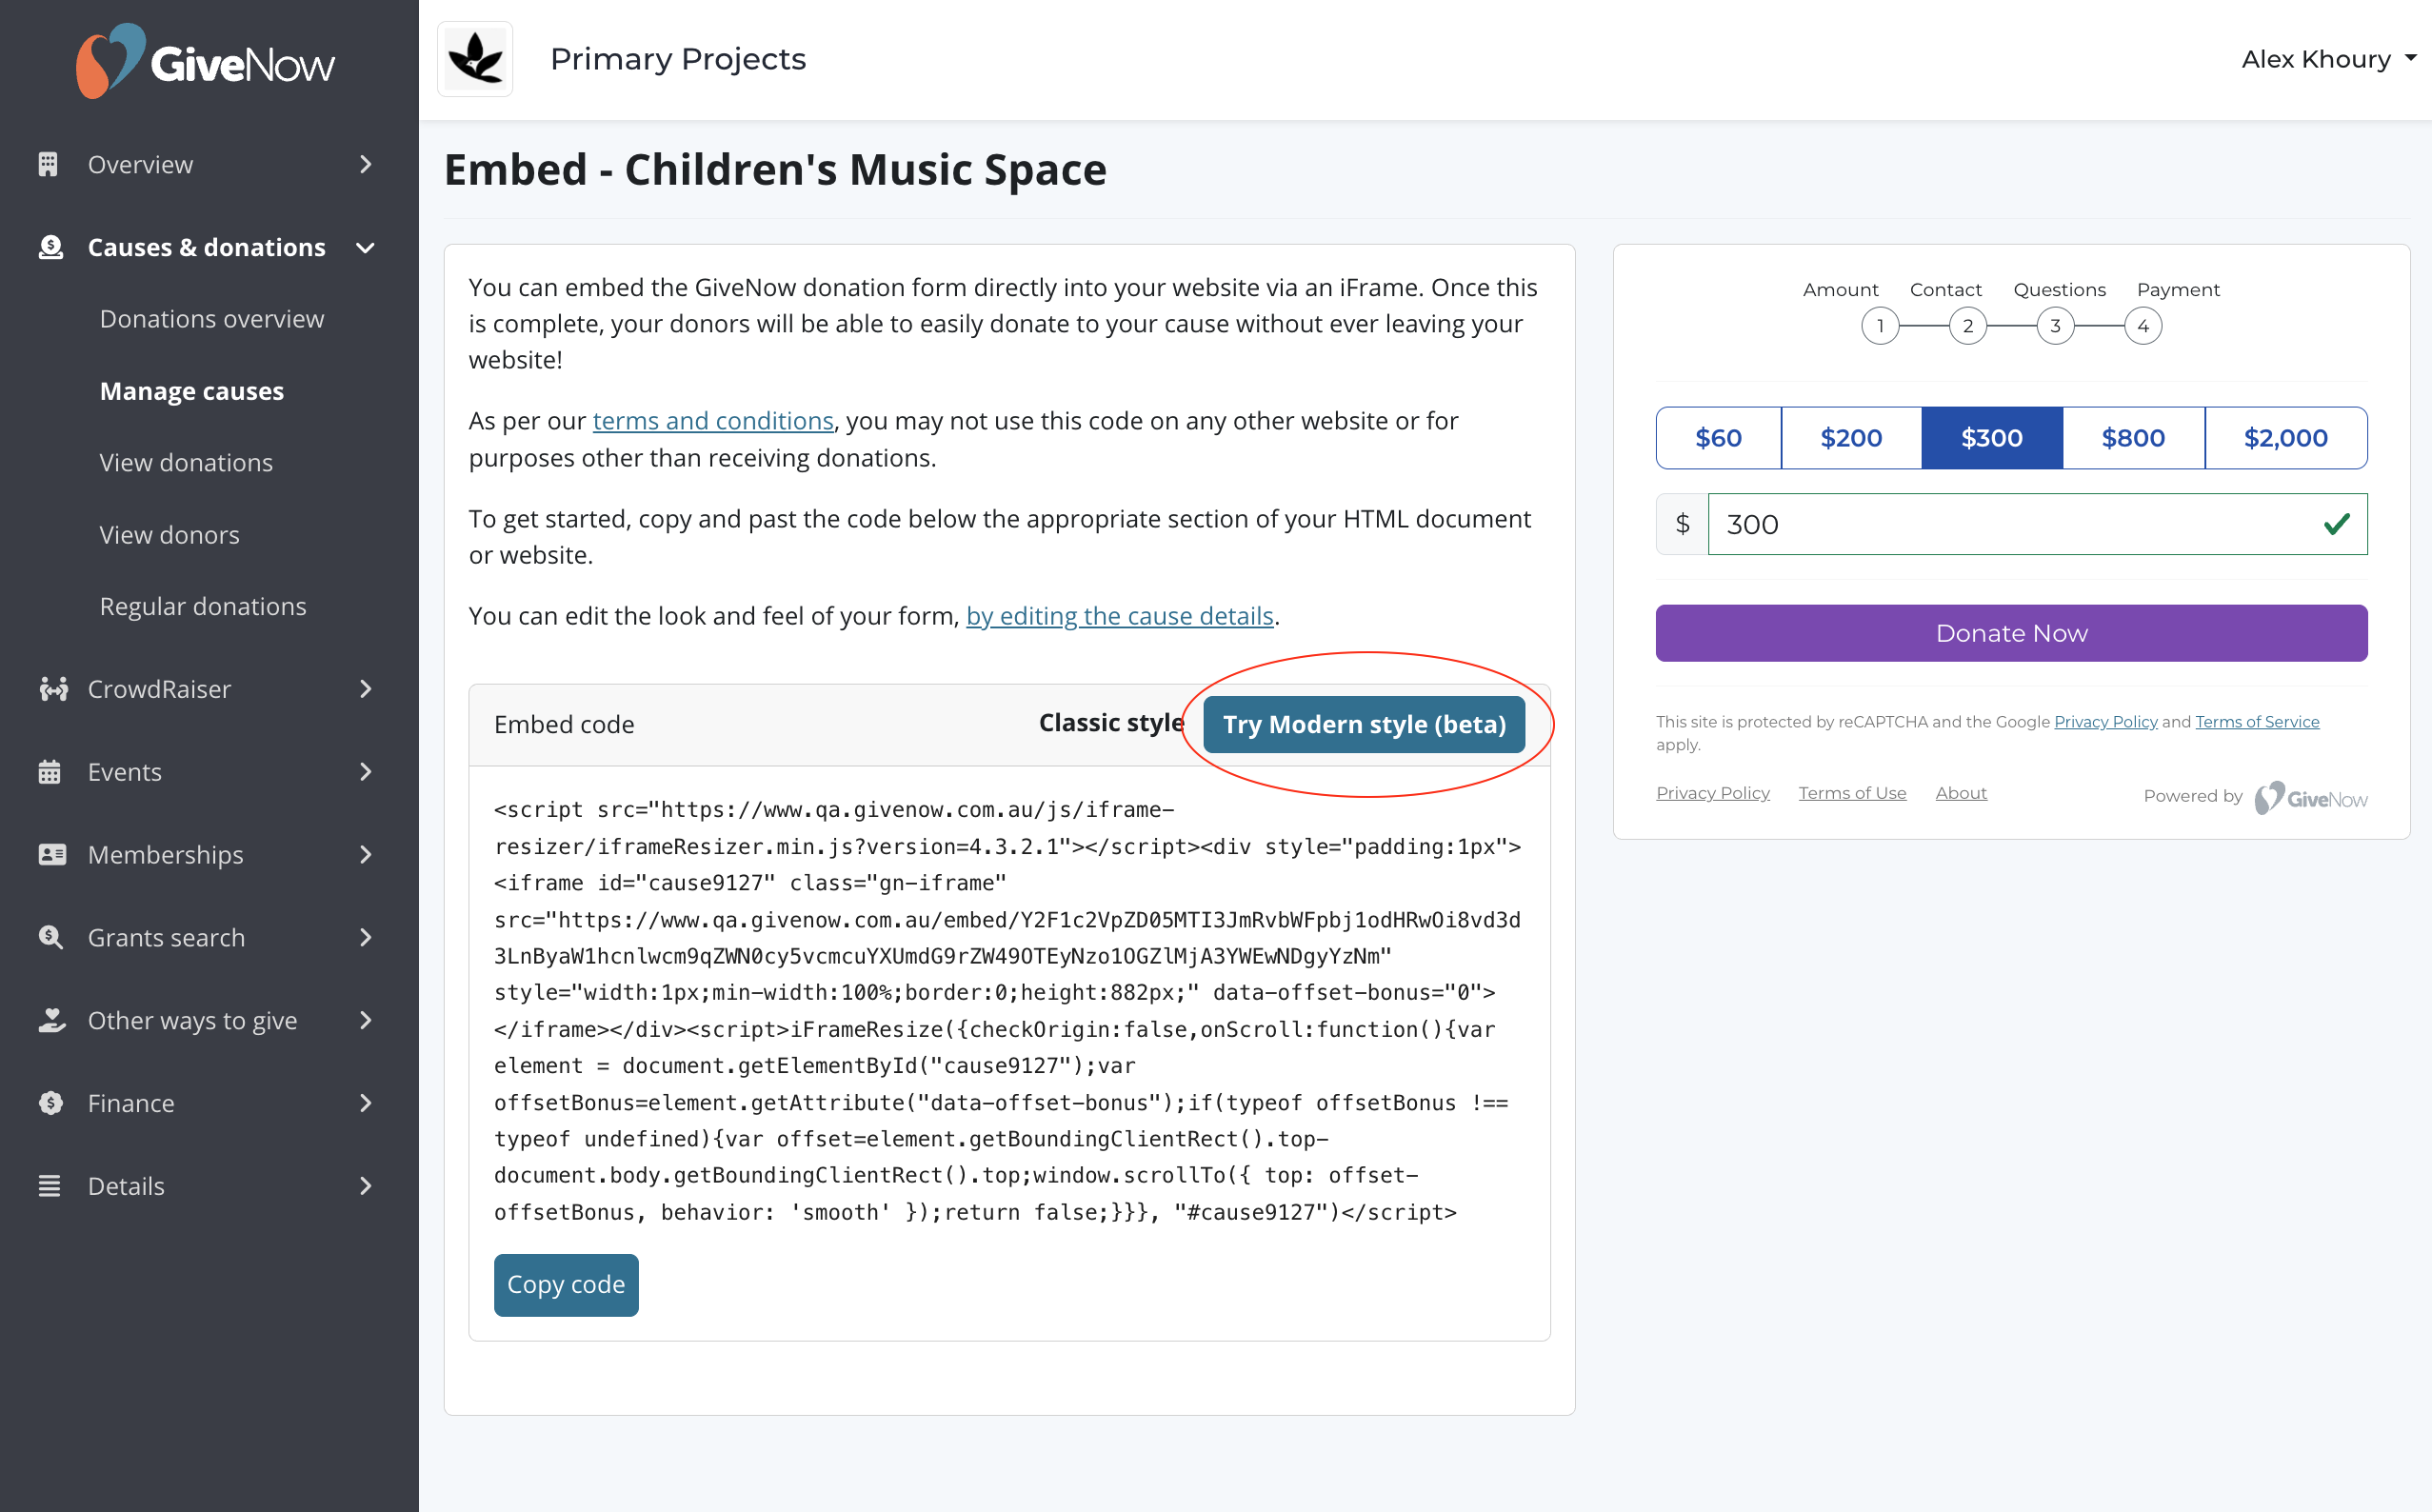Open the Terms of Use link
This screenshot has height=1512, width=2432.
(x=1852, y=793)
